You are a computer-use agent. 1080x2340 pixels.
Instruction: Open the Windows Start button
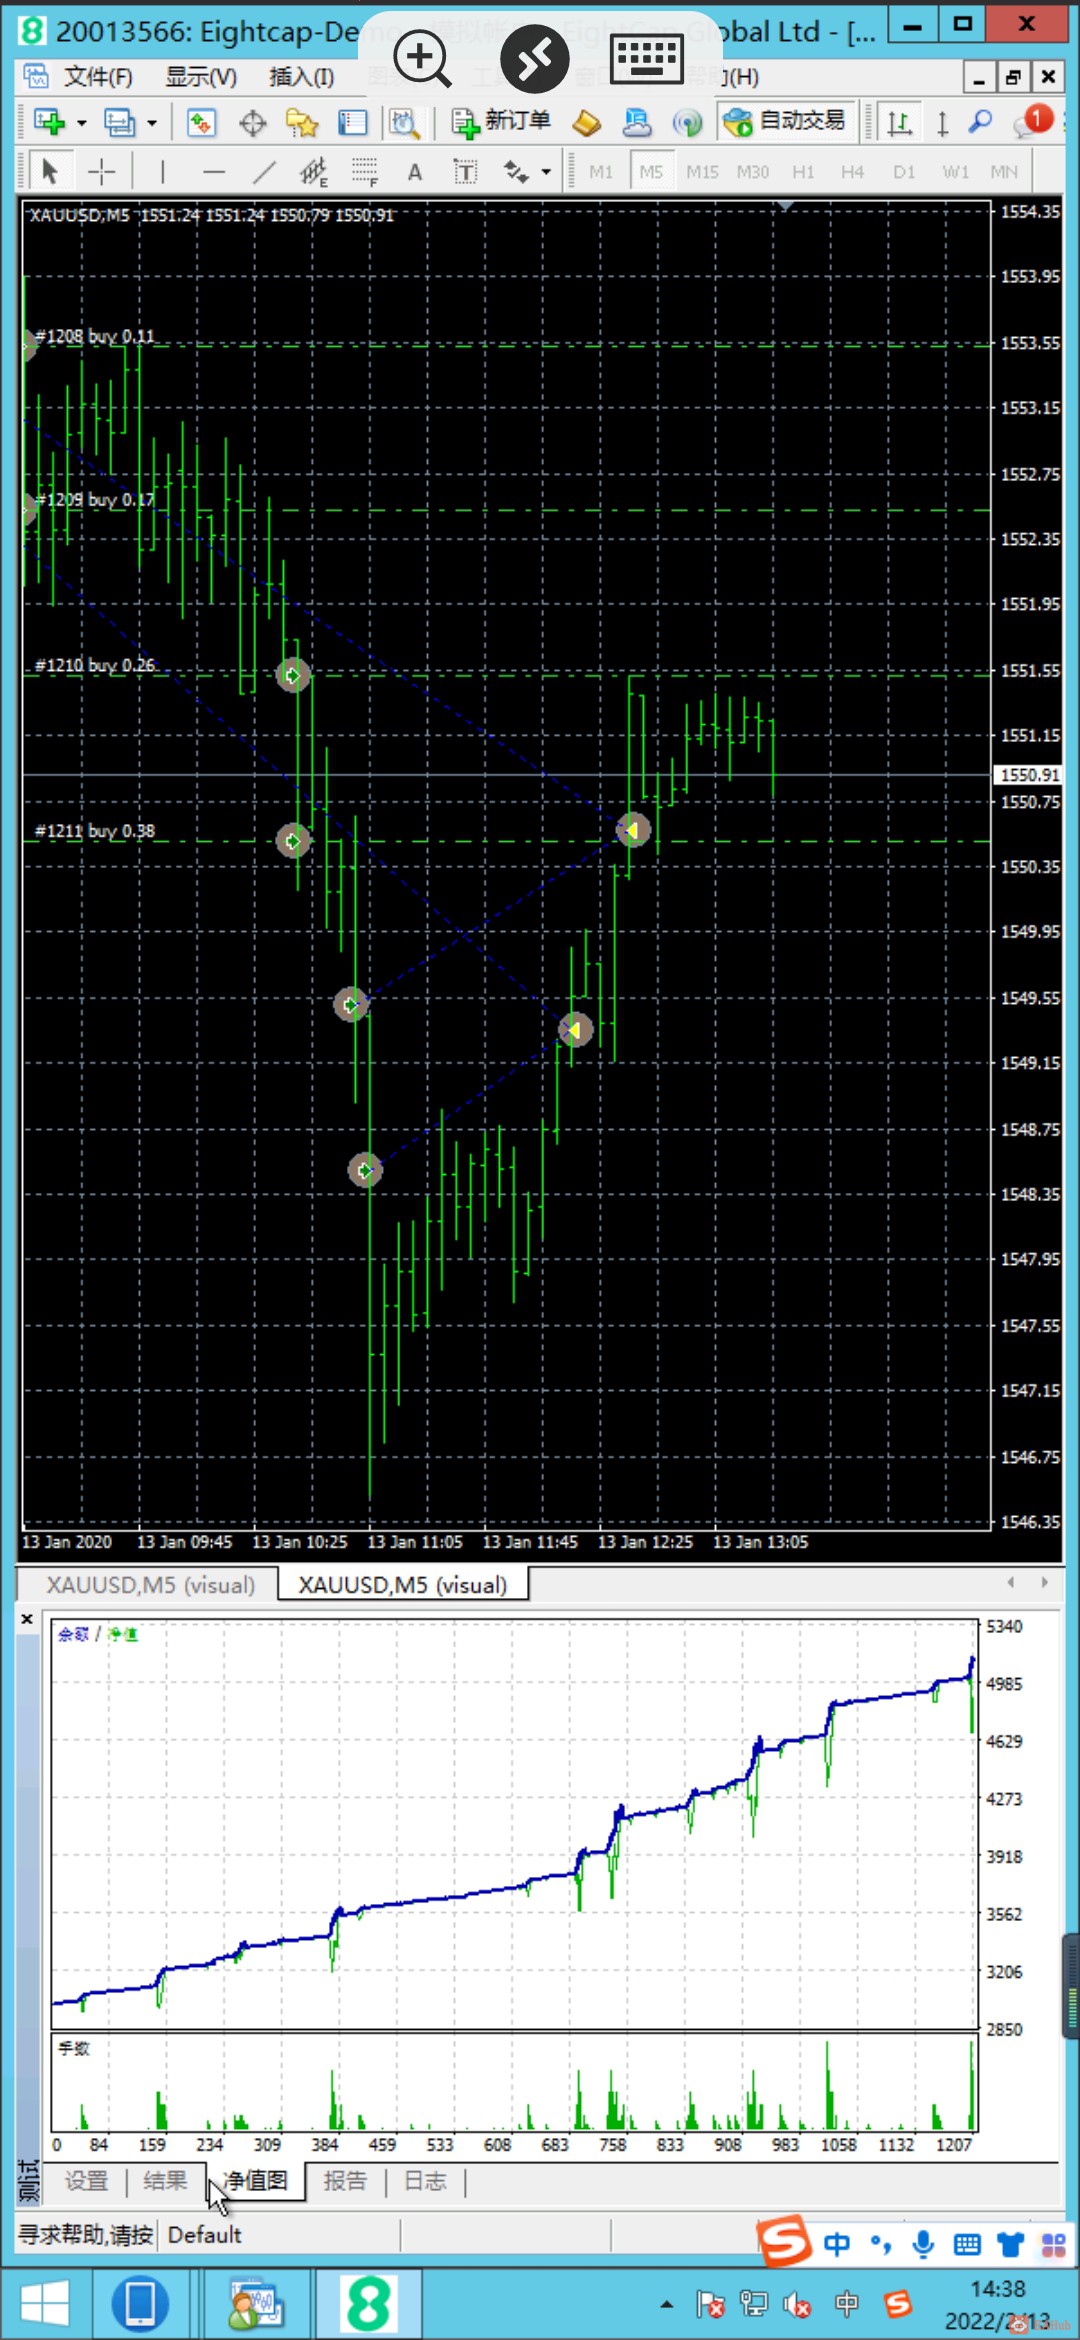click(45, 2304)
